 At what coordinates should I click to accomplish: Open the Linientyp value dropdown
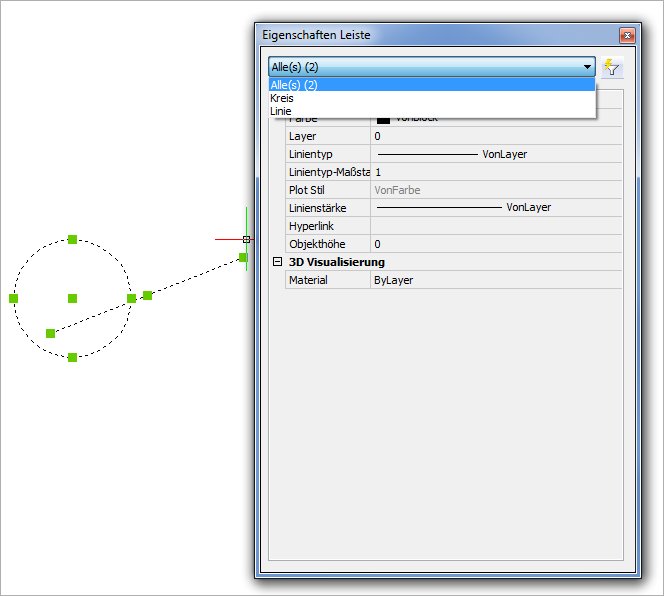pos(495,154)
